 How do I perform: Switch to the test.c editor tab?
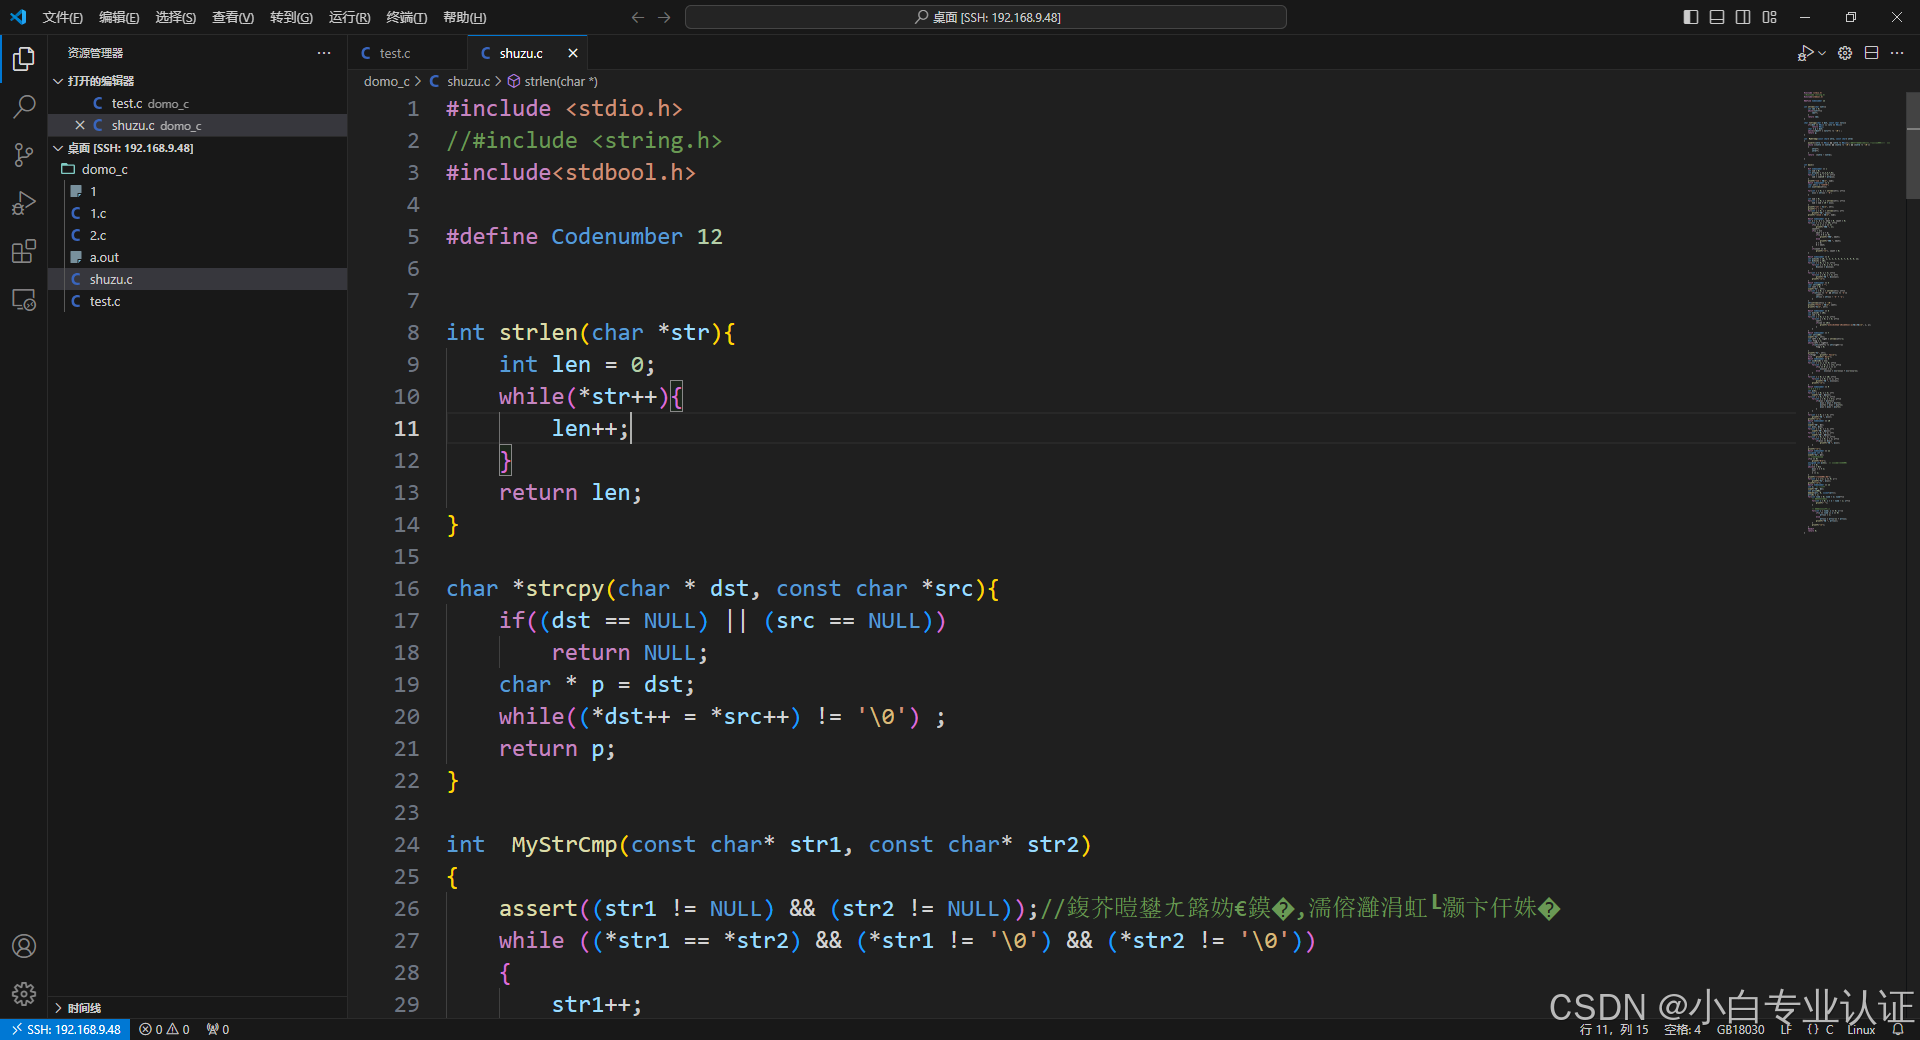point(394,52)
